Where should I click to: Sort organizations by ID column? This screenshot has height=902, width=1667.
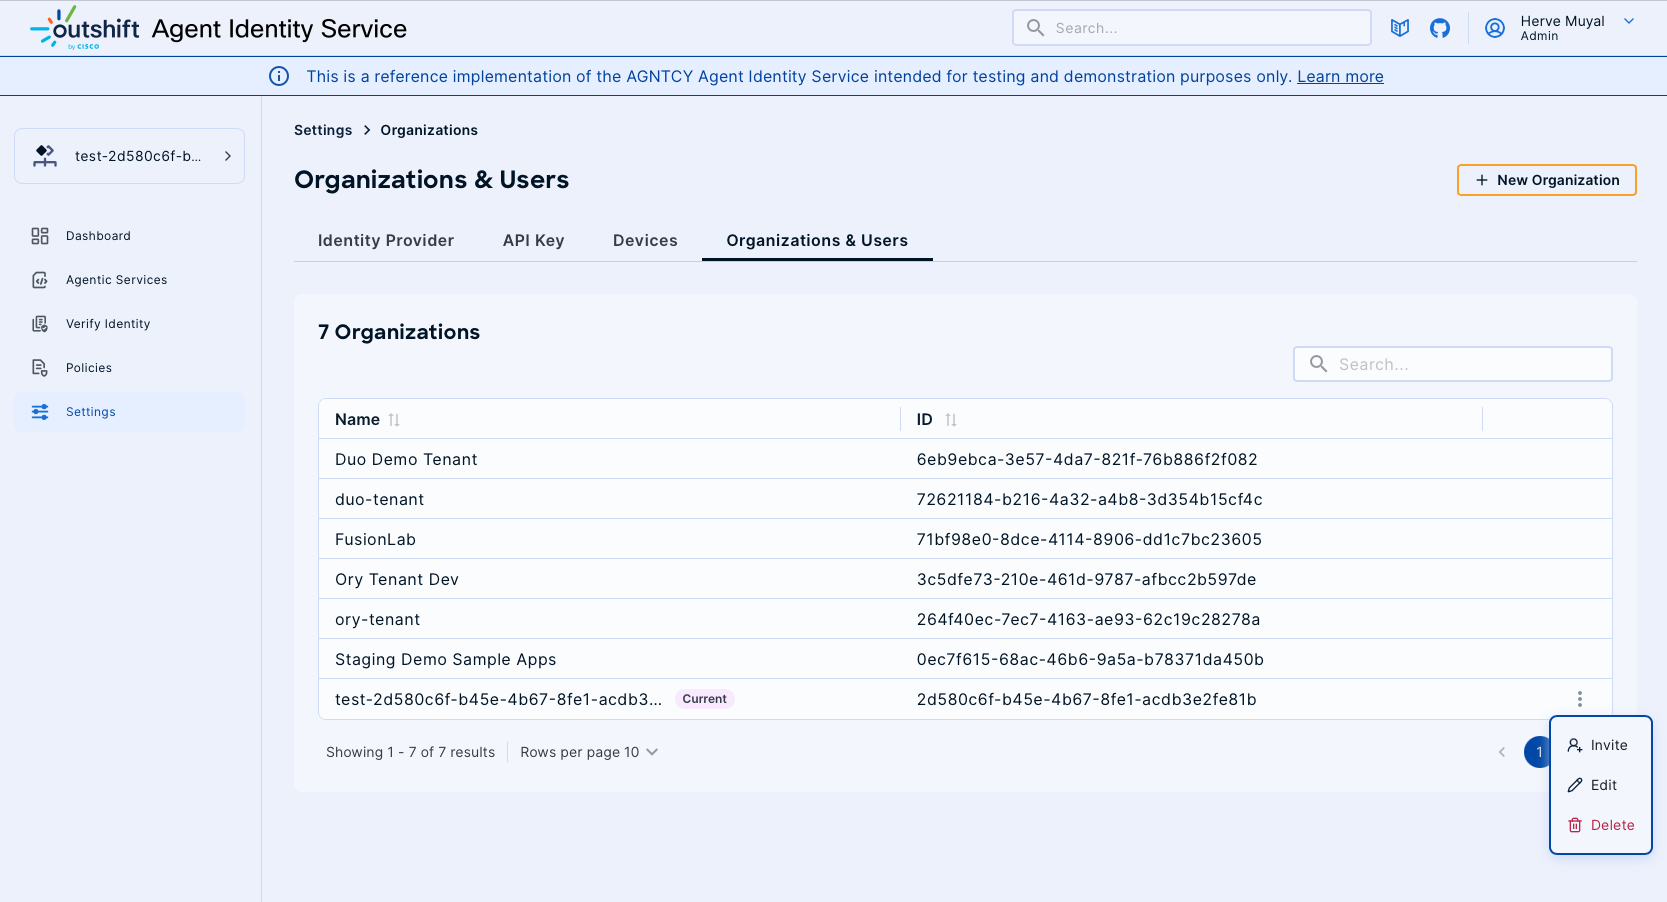click(x=950, y=420)
